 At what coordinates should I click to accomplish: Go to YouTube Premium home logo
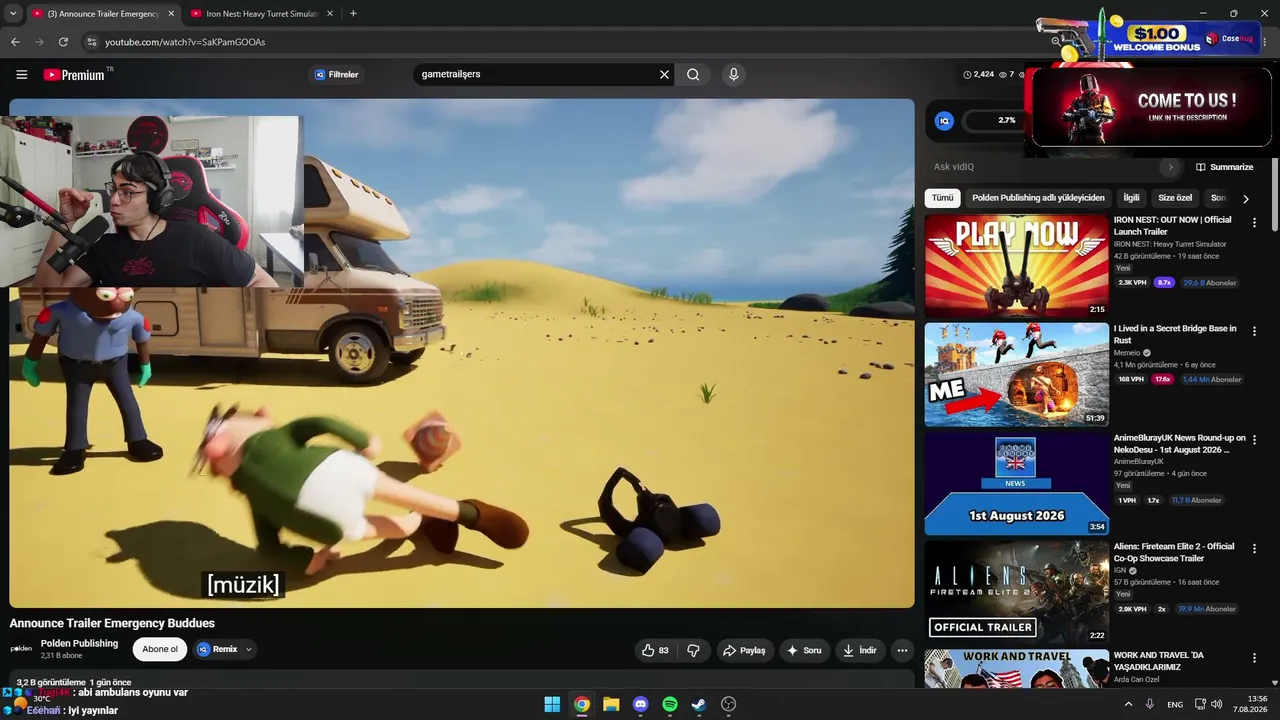pyautogui.click(x=74, y=74)
